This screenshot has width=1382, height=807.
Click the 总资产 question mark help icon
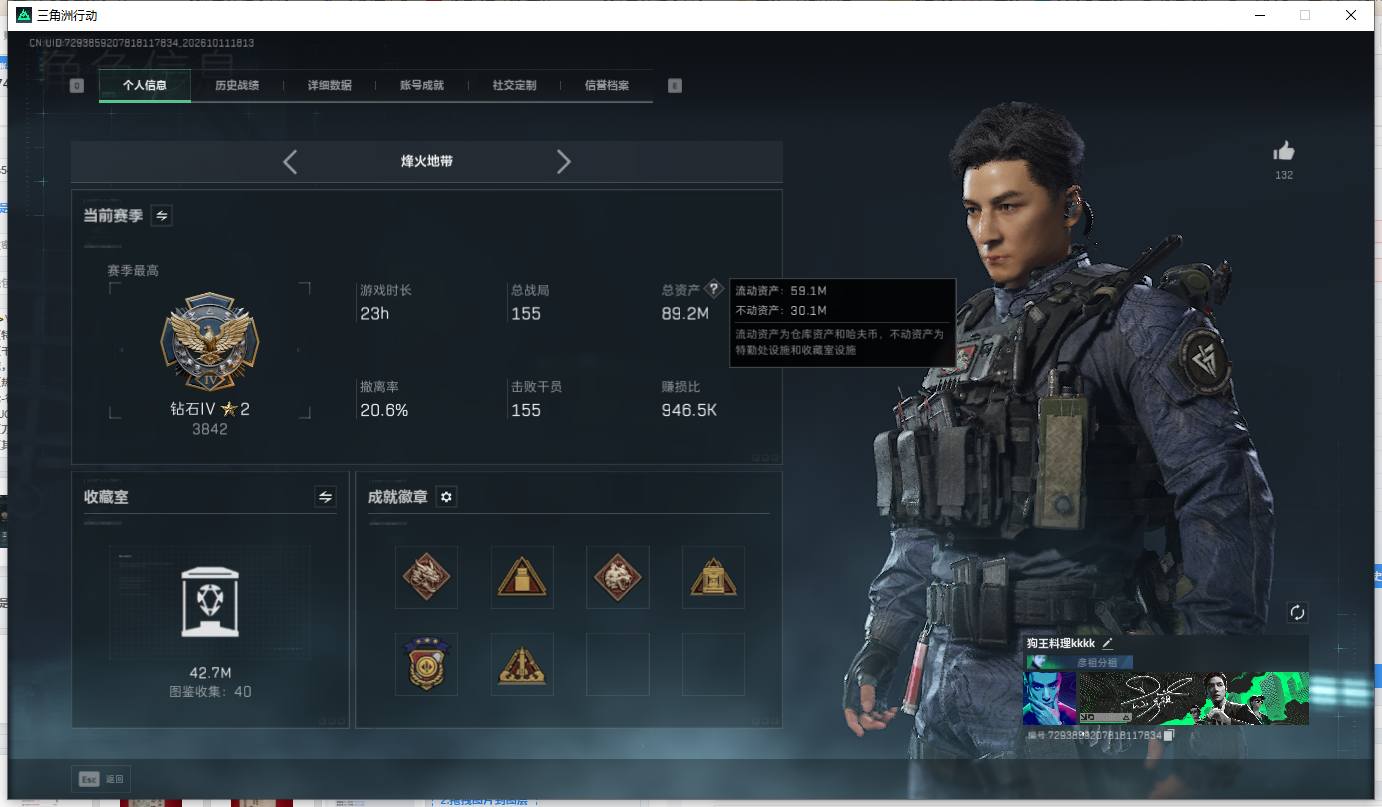pyautogui.click(x=714, y=289)
